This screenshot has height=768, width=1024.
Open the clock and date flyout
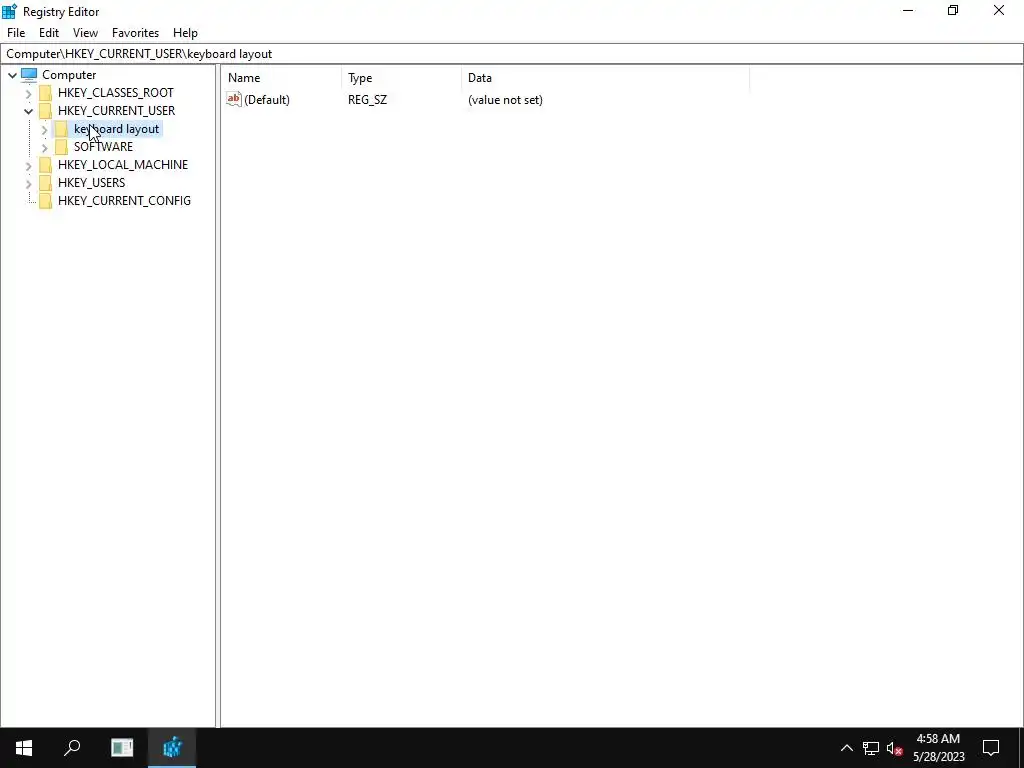click(x=938, y=748)
